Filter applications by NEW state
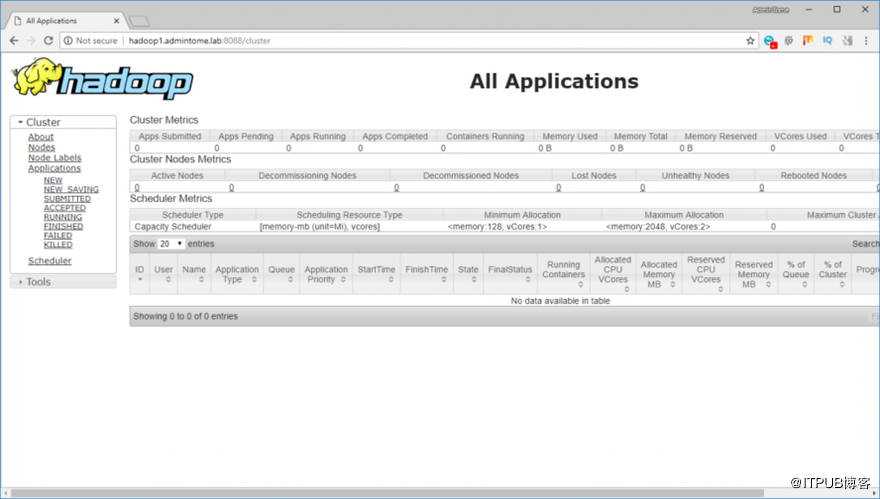Screen dimensions: 880x499 click(53, 180)
